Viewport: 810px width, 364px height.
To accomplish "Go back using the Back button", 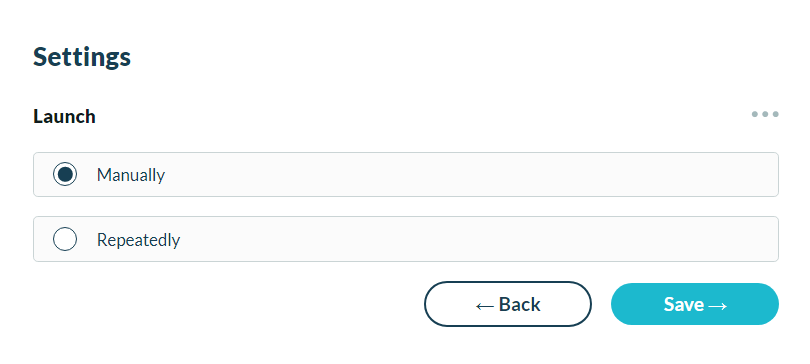I will click(508, 304).
